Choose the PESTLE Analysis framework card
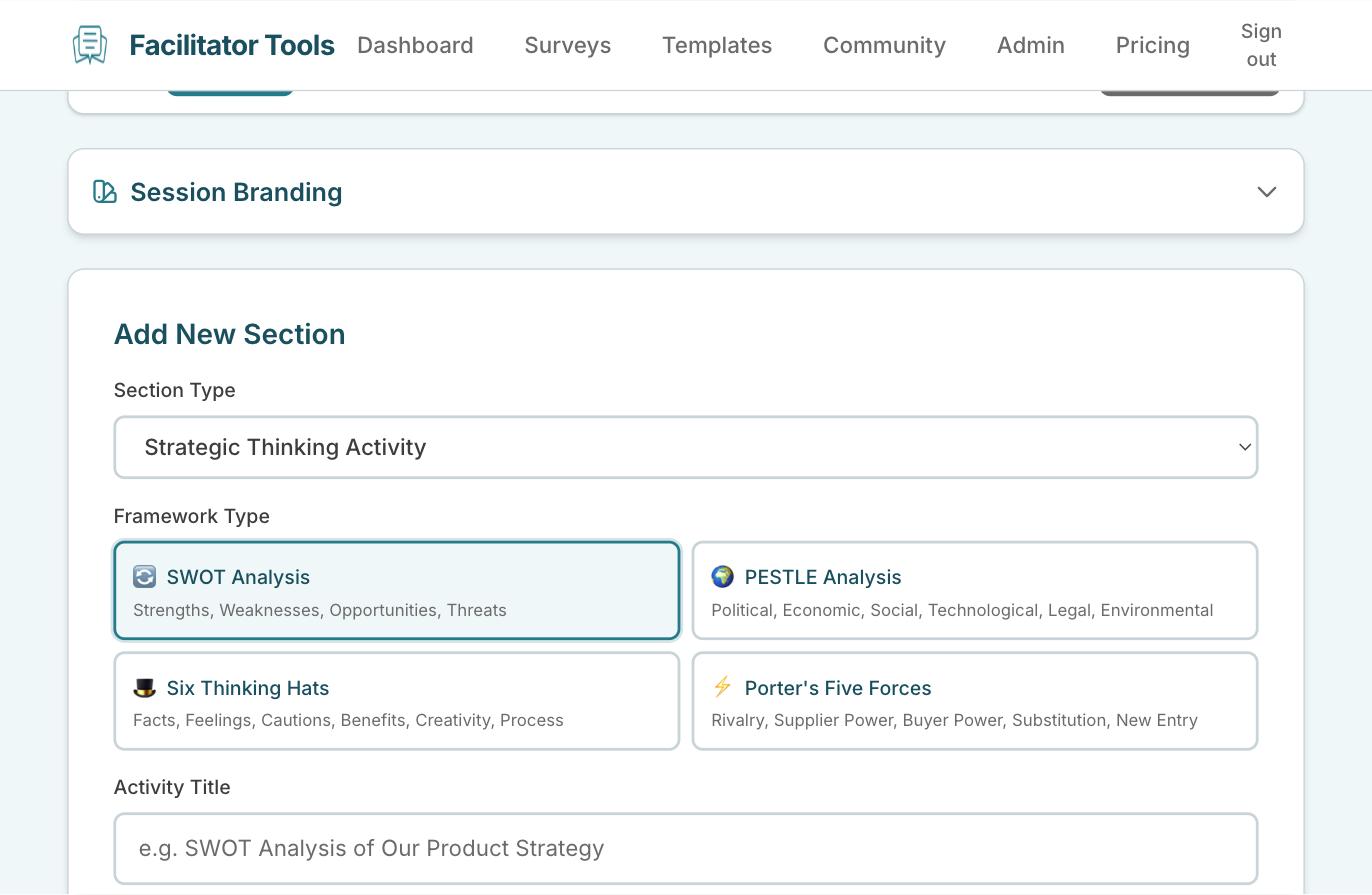Image resolution: width=1372 pixels, height=895 pixels. [x=975, y=590]
